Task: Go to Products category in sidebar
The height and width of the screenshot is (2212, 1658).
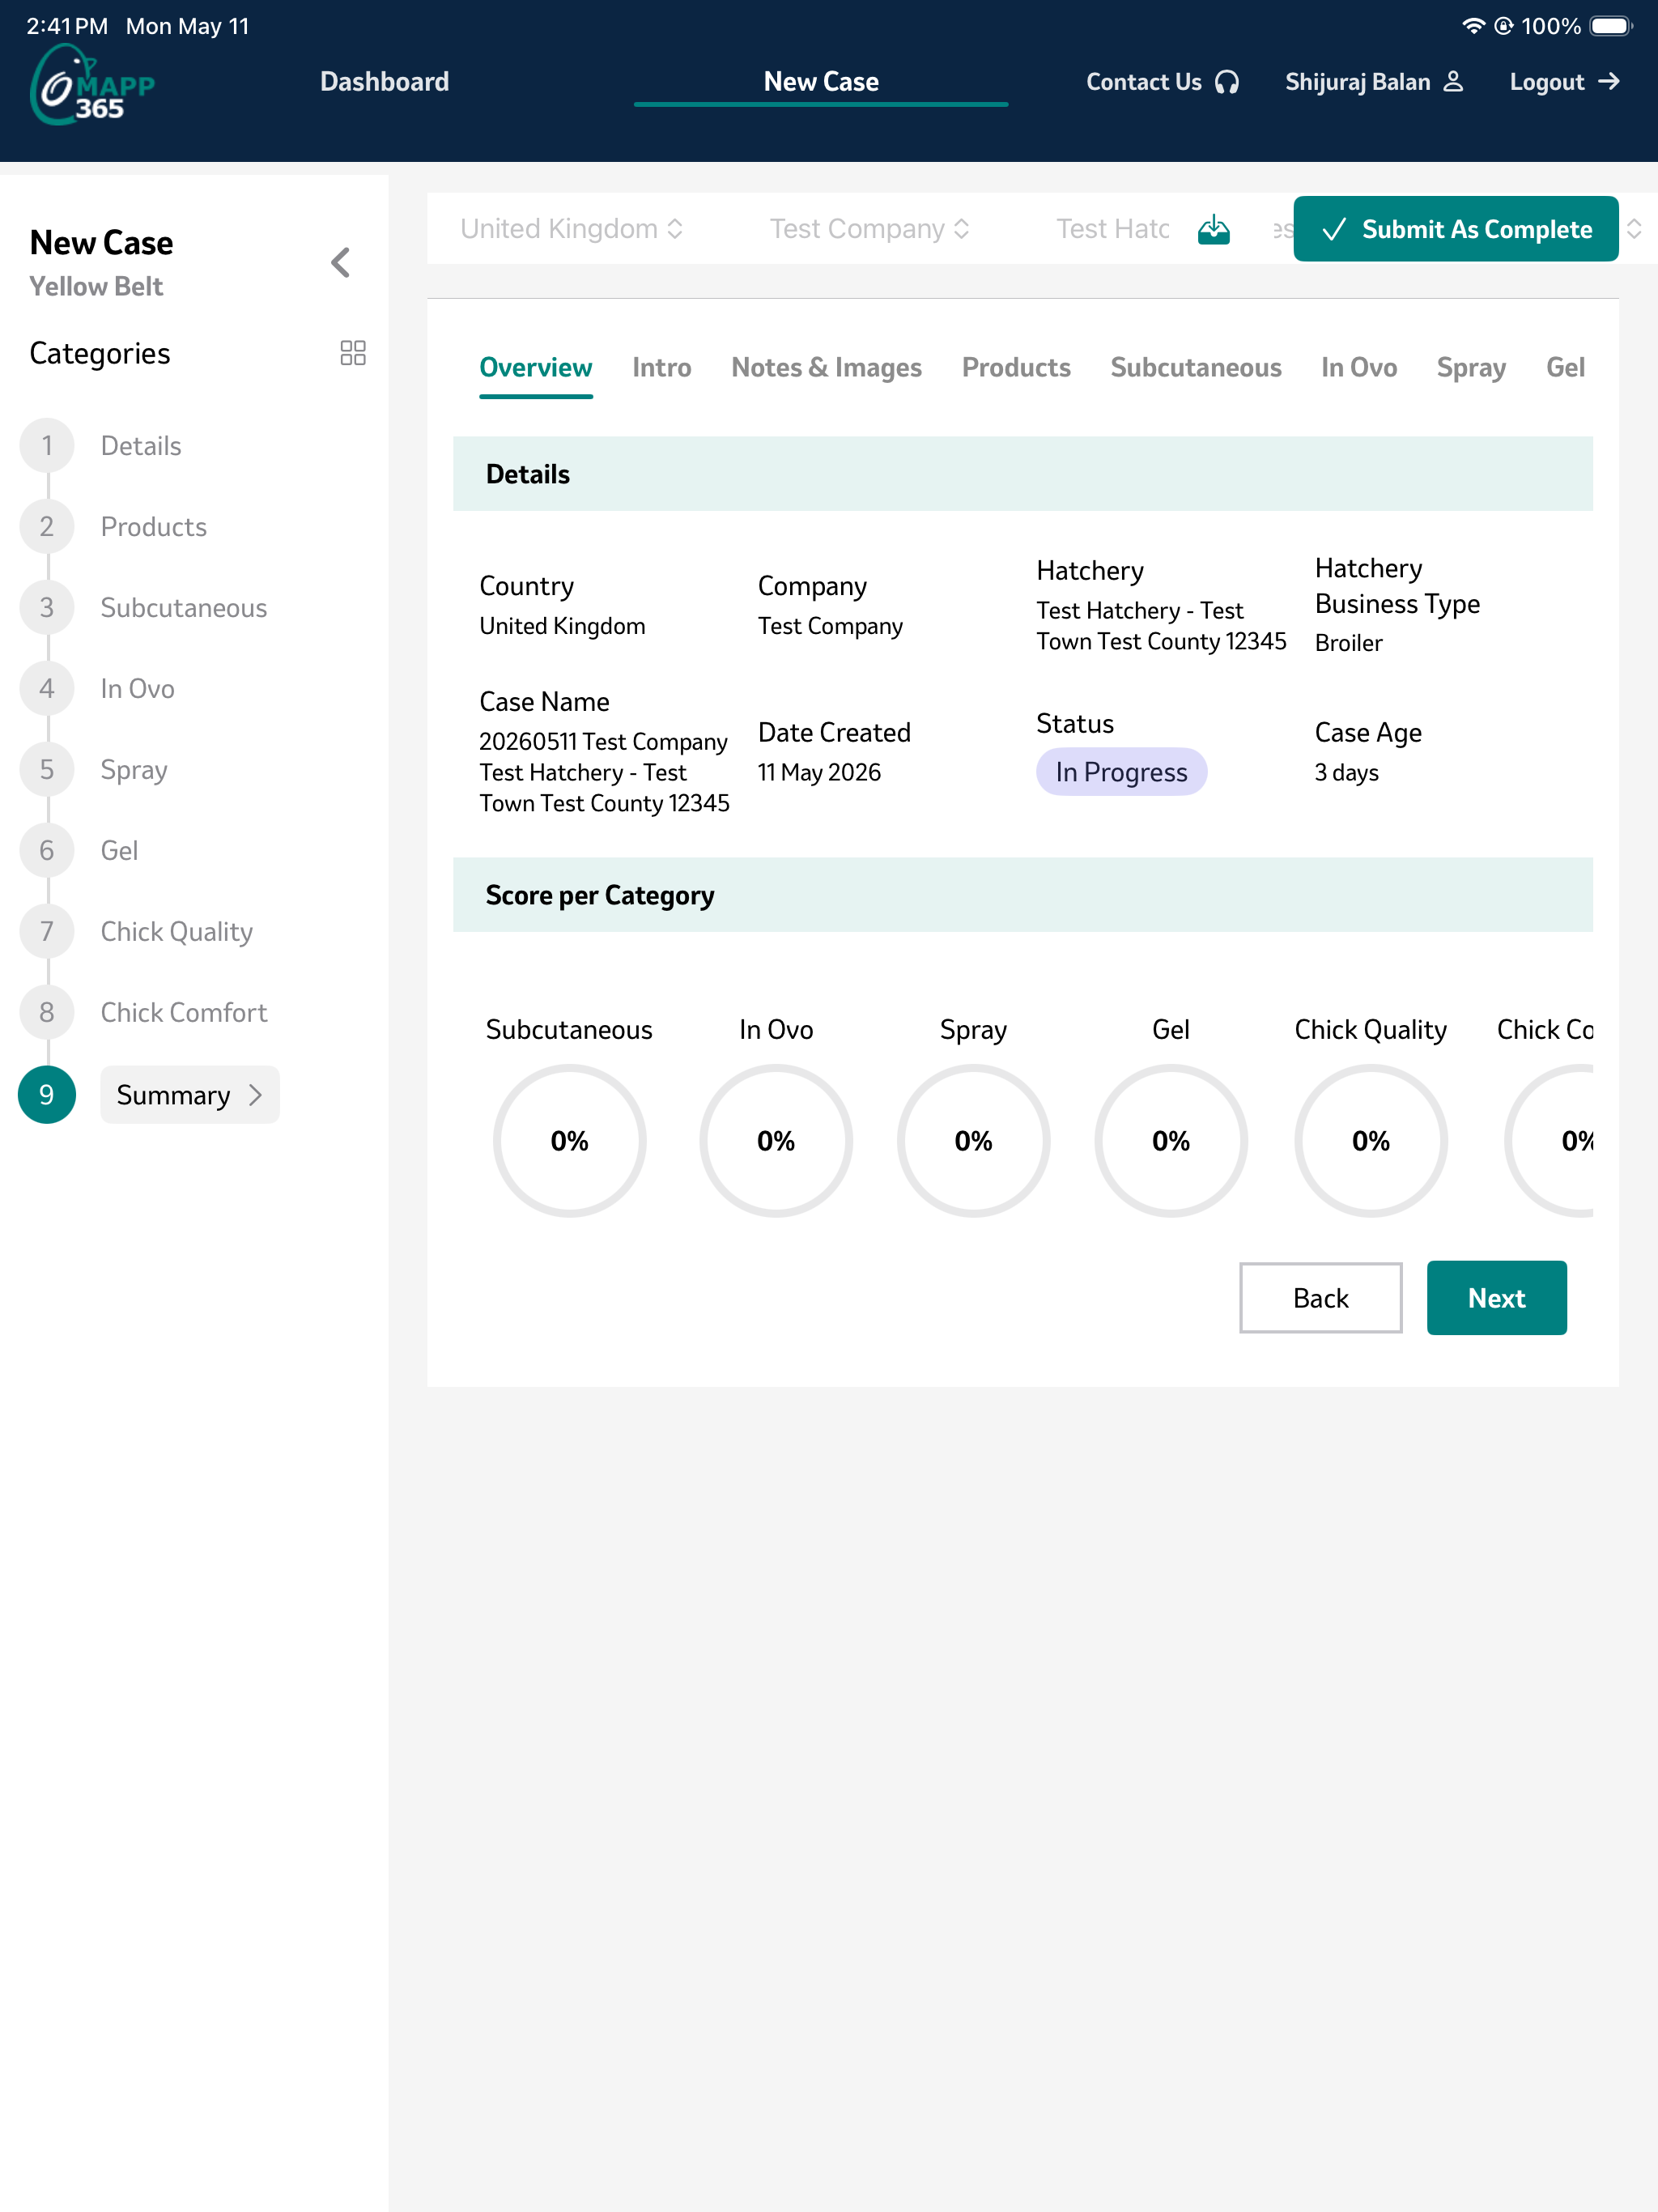Action: 153,527
